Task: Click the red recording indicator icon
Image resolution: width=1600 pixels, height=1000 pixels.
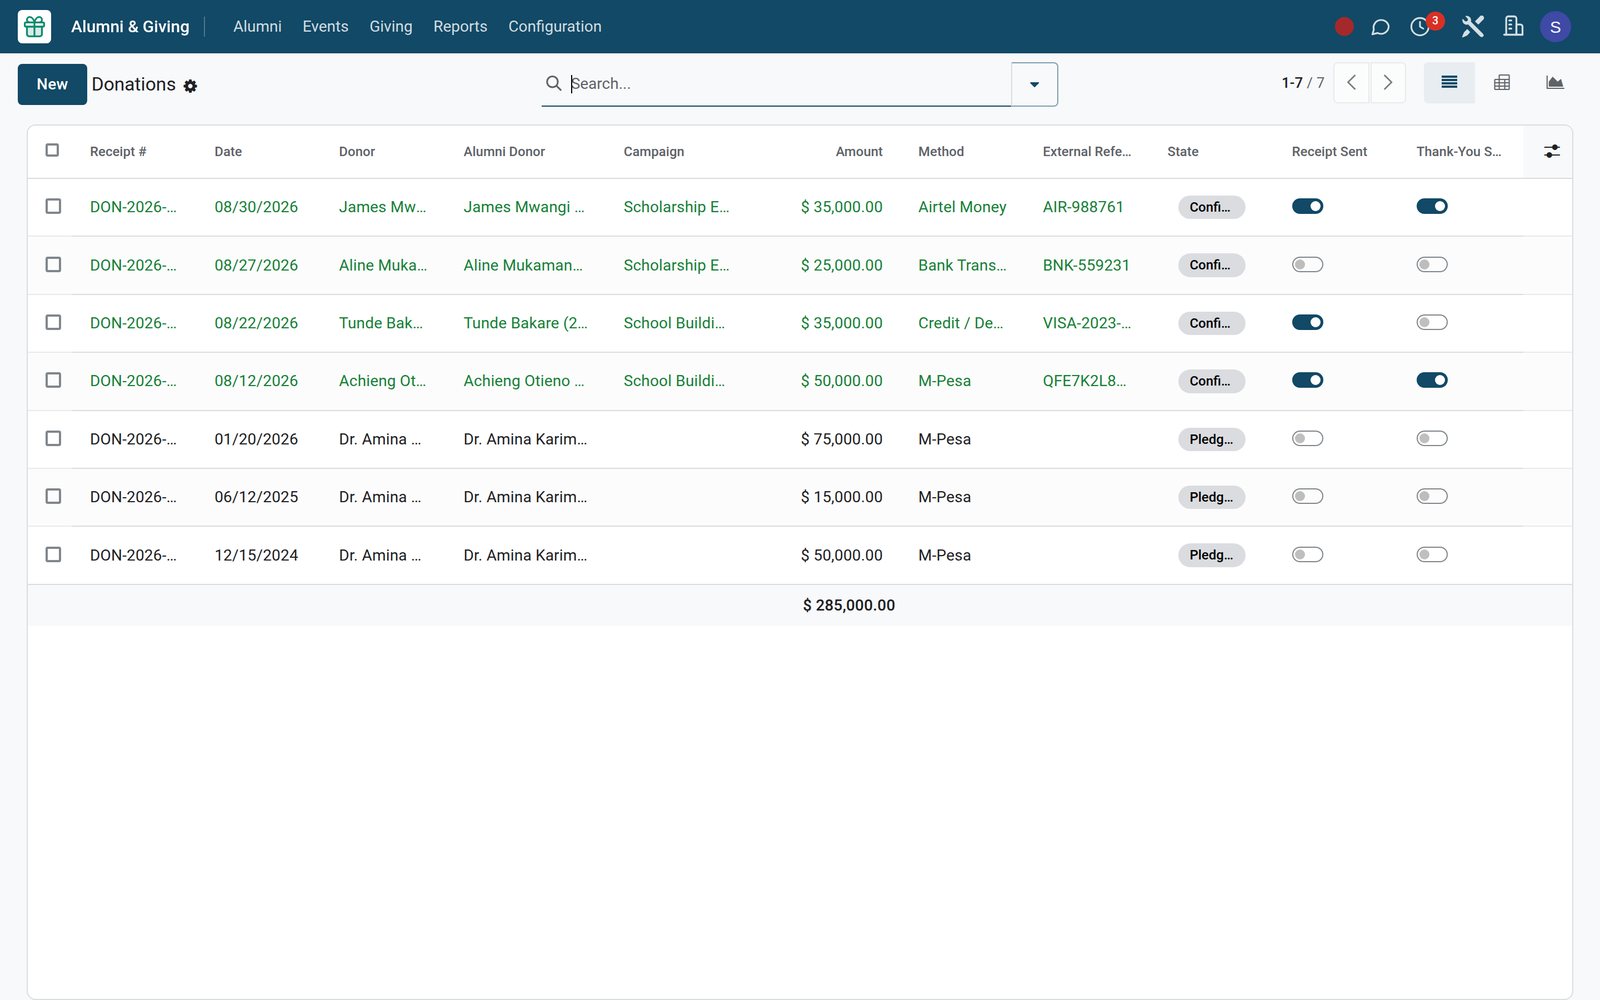Action: coord(1344,27)
